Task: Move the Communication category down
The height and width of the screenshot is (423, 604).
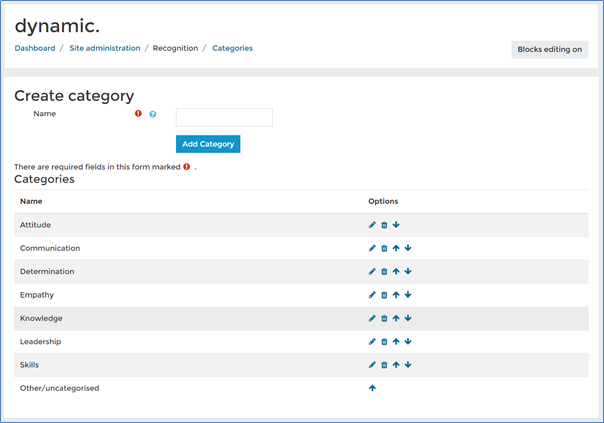Action: point(408,248)
